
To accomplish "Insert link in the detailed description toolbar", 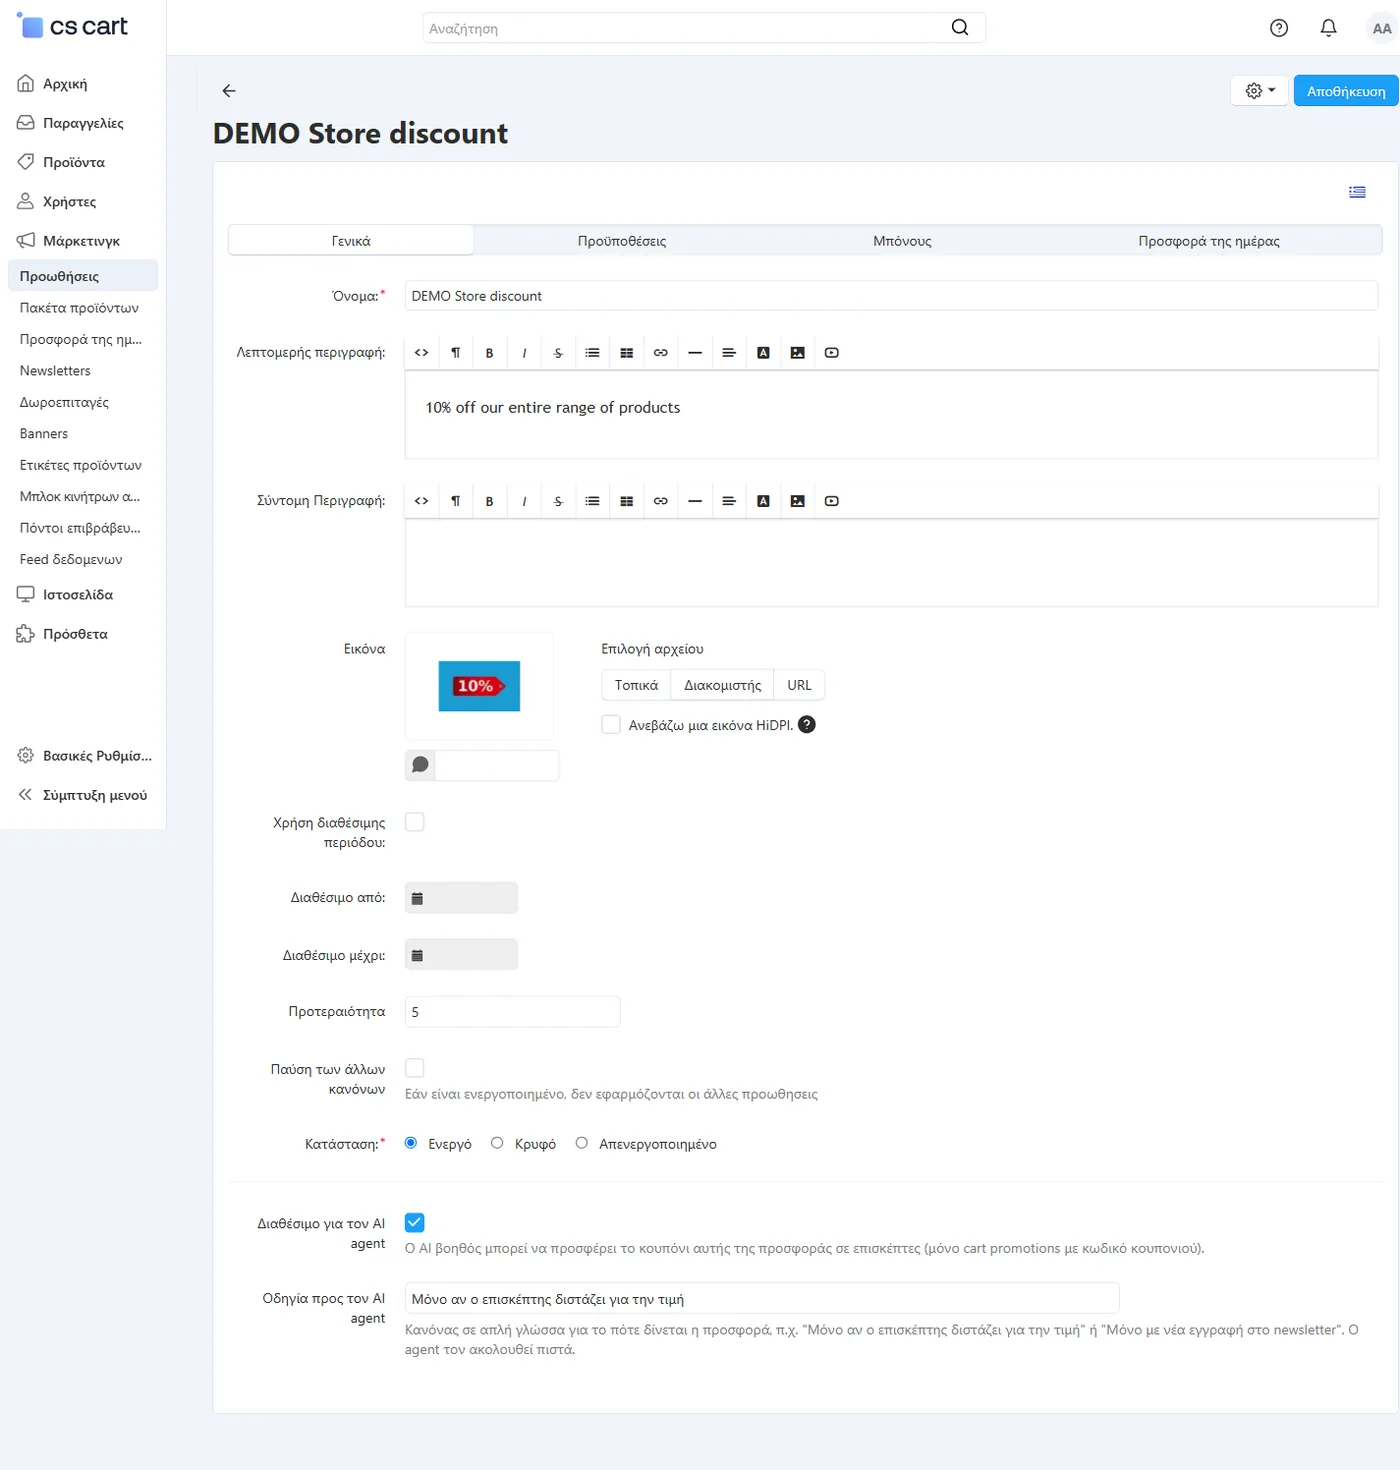I will coord(661,353).
